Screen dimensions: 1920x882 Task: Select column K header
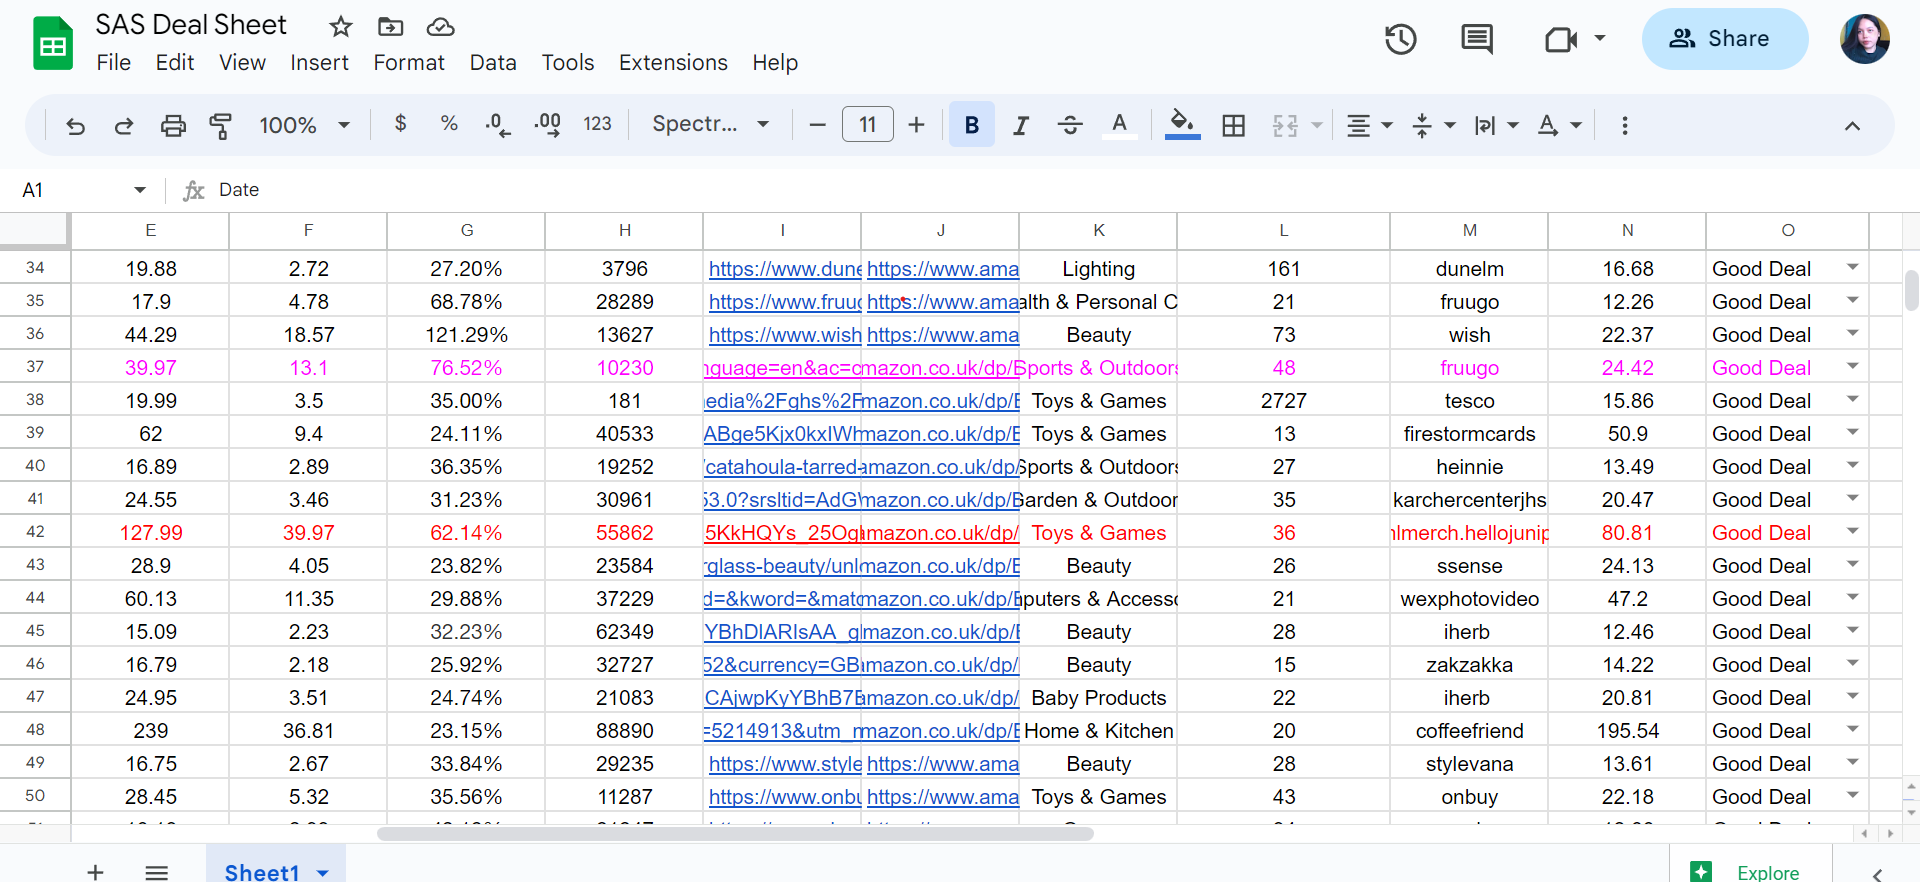(x=1098, y=230)
